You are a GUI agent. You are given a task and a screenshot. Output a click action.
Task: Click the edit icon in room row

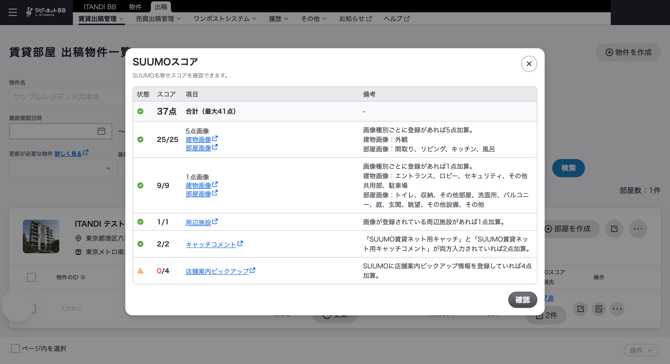click(x=580, y=308)
